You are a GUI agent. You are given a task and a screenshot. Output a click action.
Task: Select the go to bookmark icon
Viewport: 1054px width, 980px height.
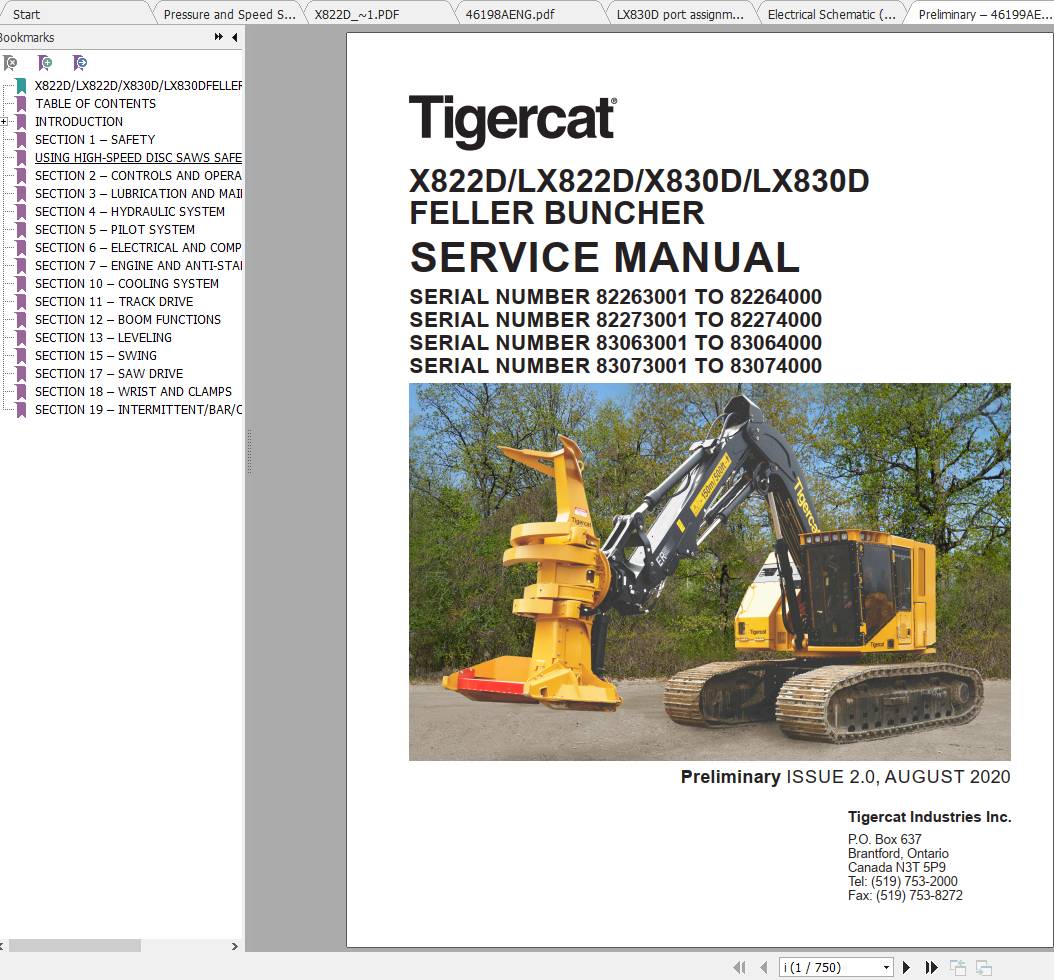80,64
